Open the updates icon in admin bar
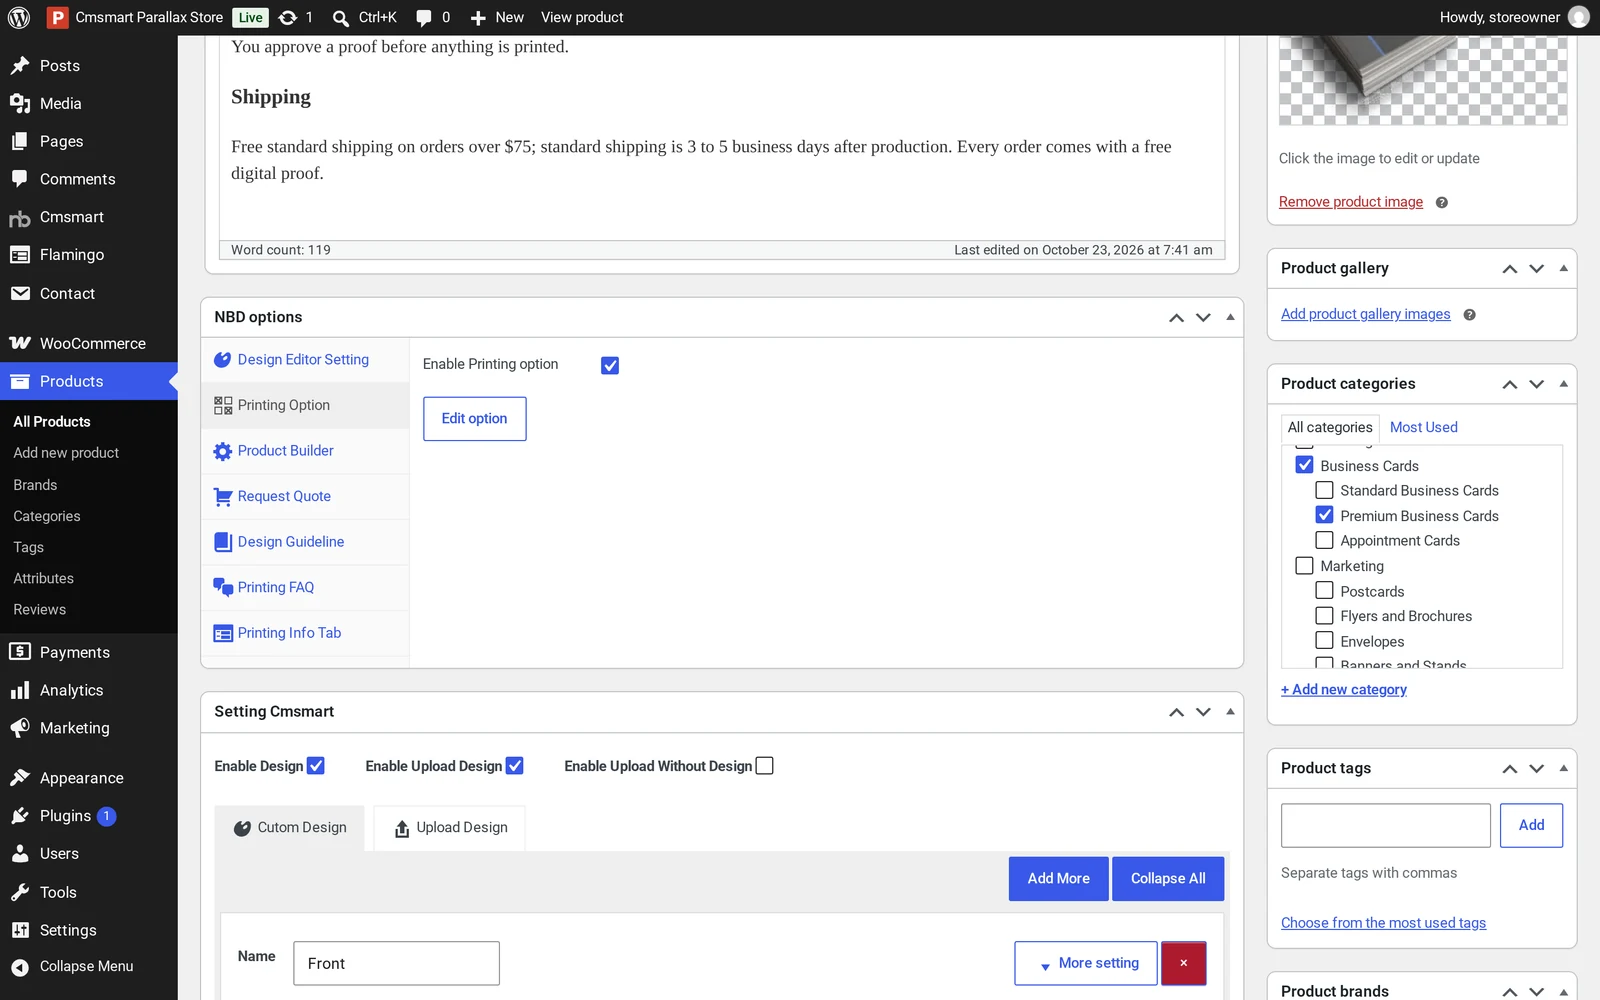This screenshot has width=1600, height=1000. point(288,17)
